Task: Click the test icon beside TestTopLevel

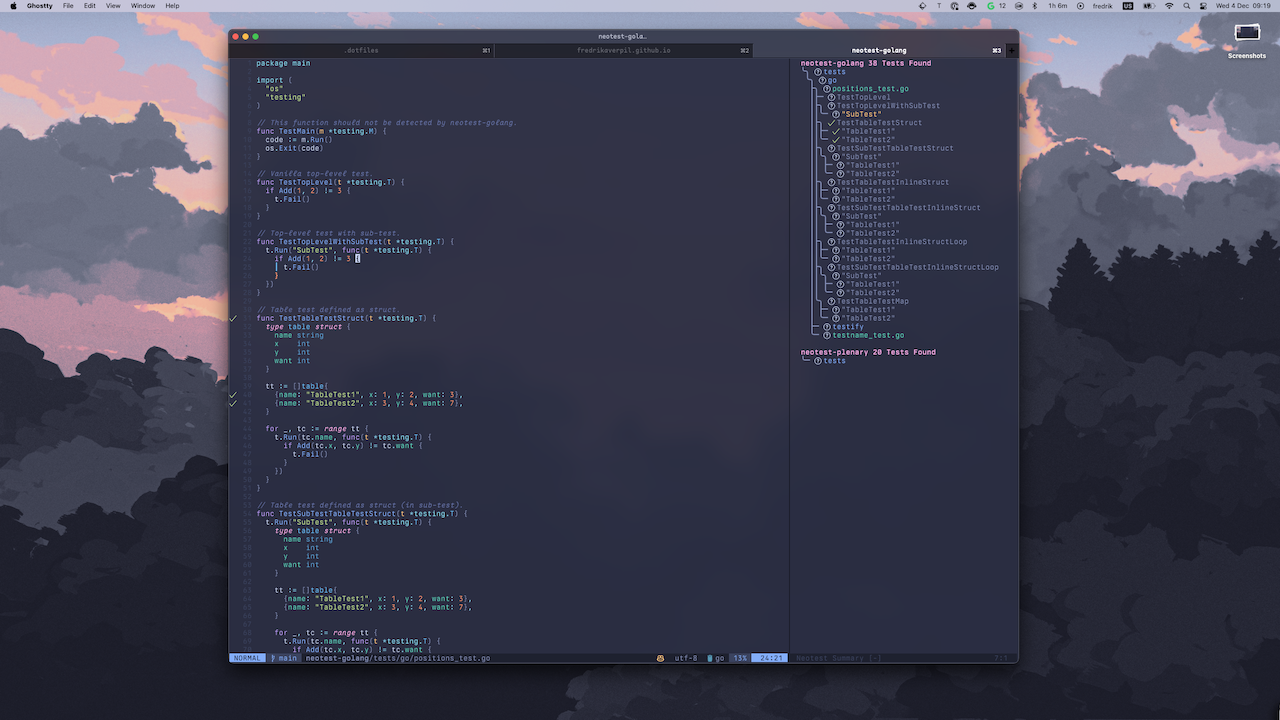Action: (830, 97)
